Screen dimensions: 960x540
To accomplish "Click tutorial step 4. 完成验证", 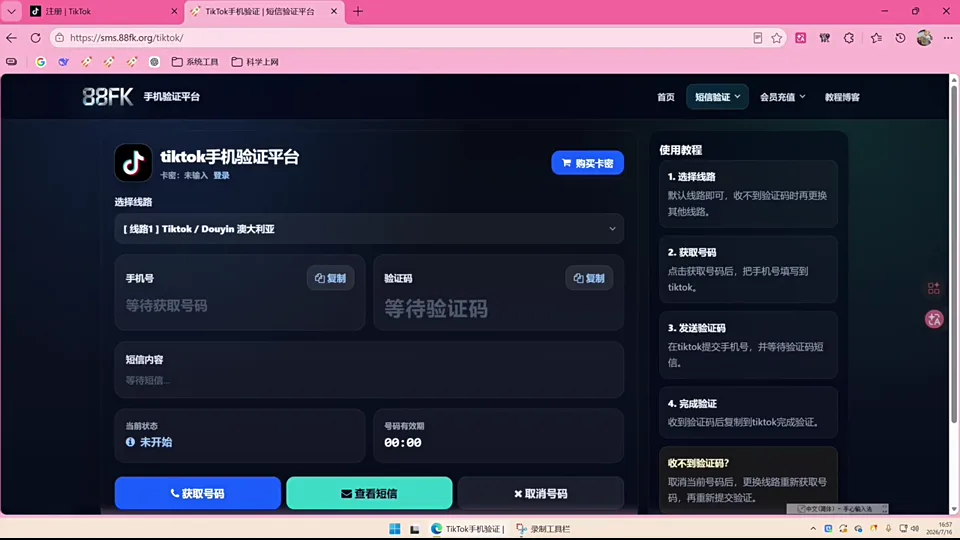I will (748, 413).
